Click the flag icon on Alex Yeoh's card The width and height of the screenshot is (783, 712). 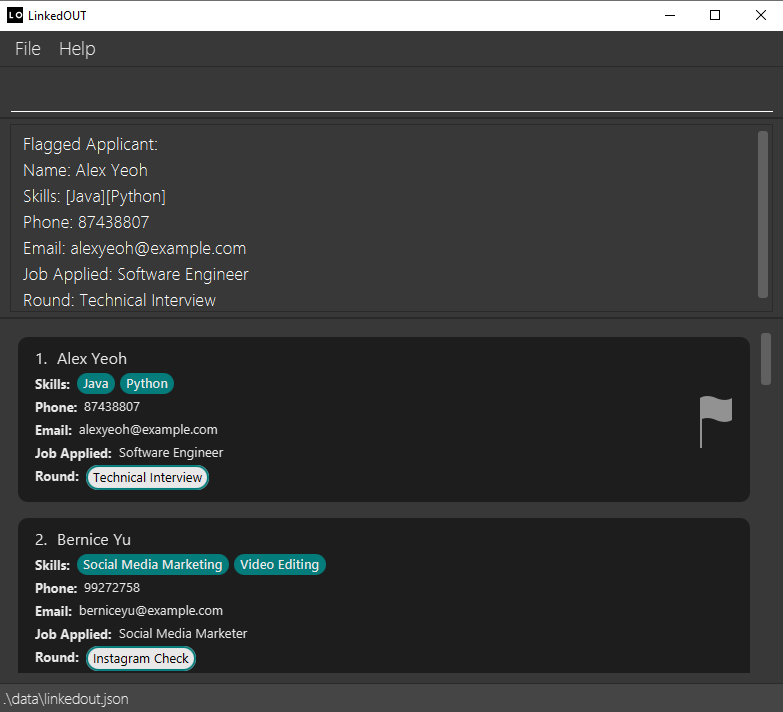pyautogui.click(x=715, y=421)
